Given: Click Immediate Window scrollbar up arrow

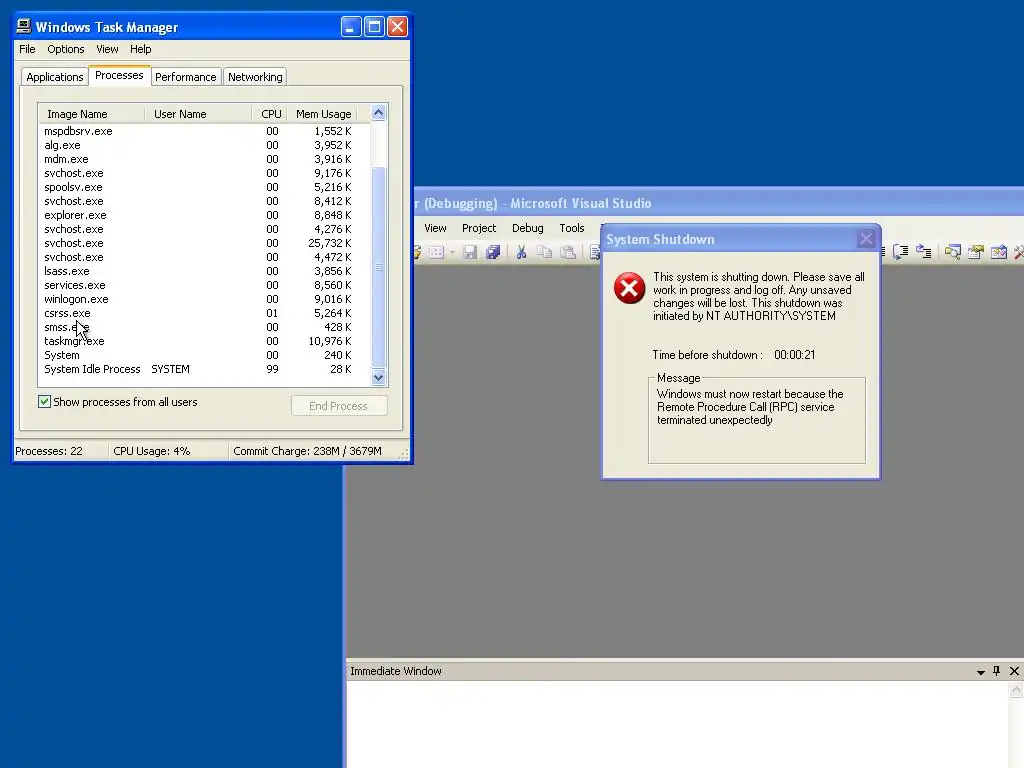Looking at the screenshot, I should click(x=1016, y=690).
